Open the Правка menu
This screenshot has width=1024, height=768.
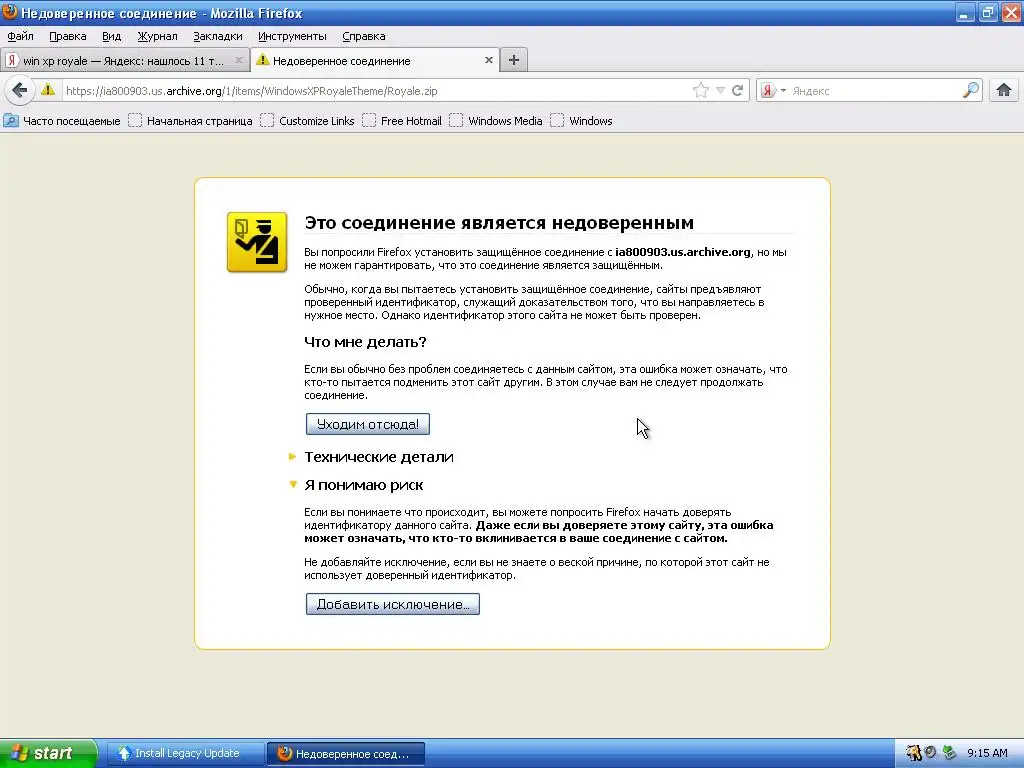coord(68,36)
